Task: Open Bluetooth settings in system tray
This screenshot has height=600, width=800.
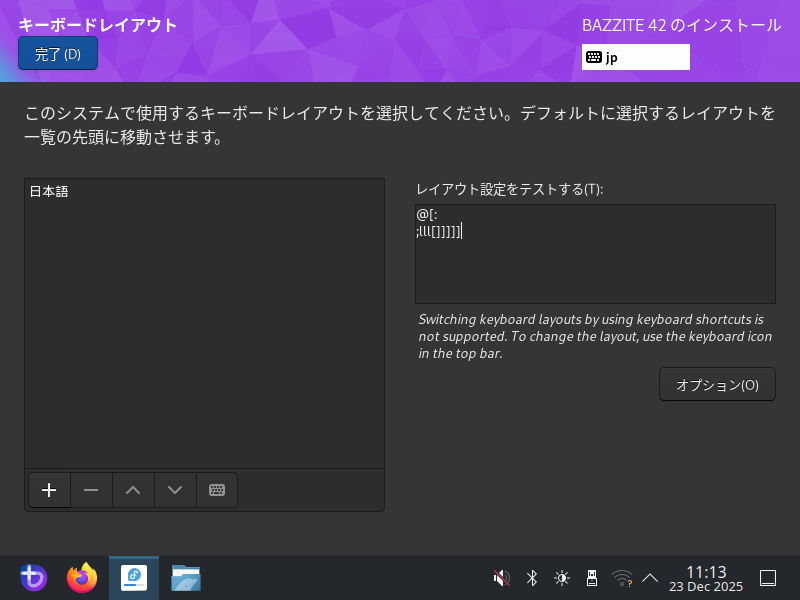Action: click(532, 578)
